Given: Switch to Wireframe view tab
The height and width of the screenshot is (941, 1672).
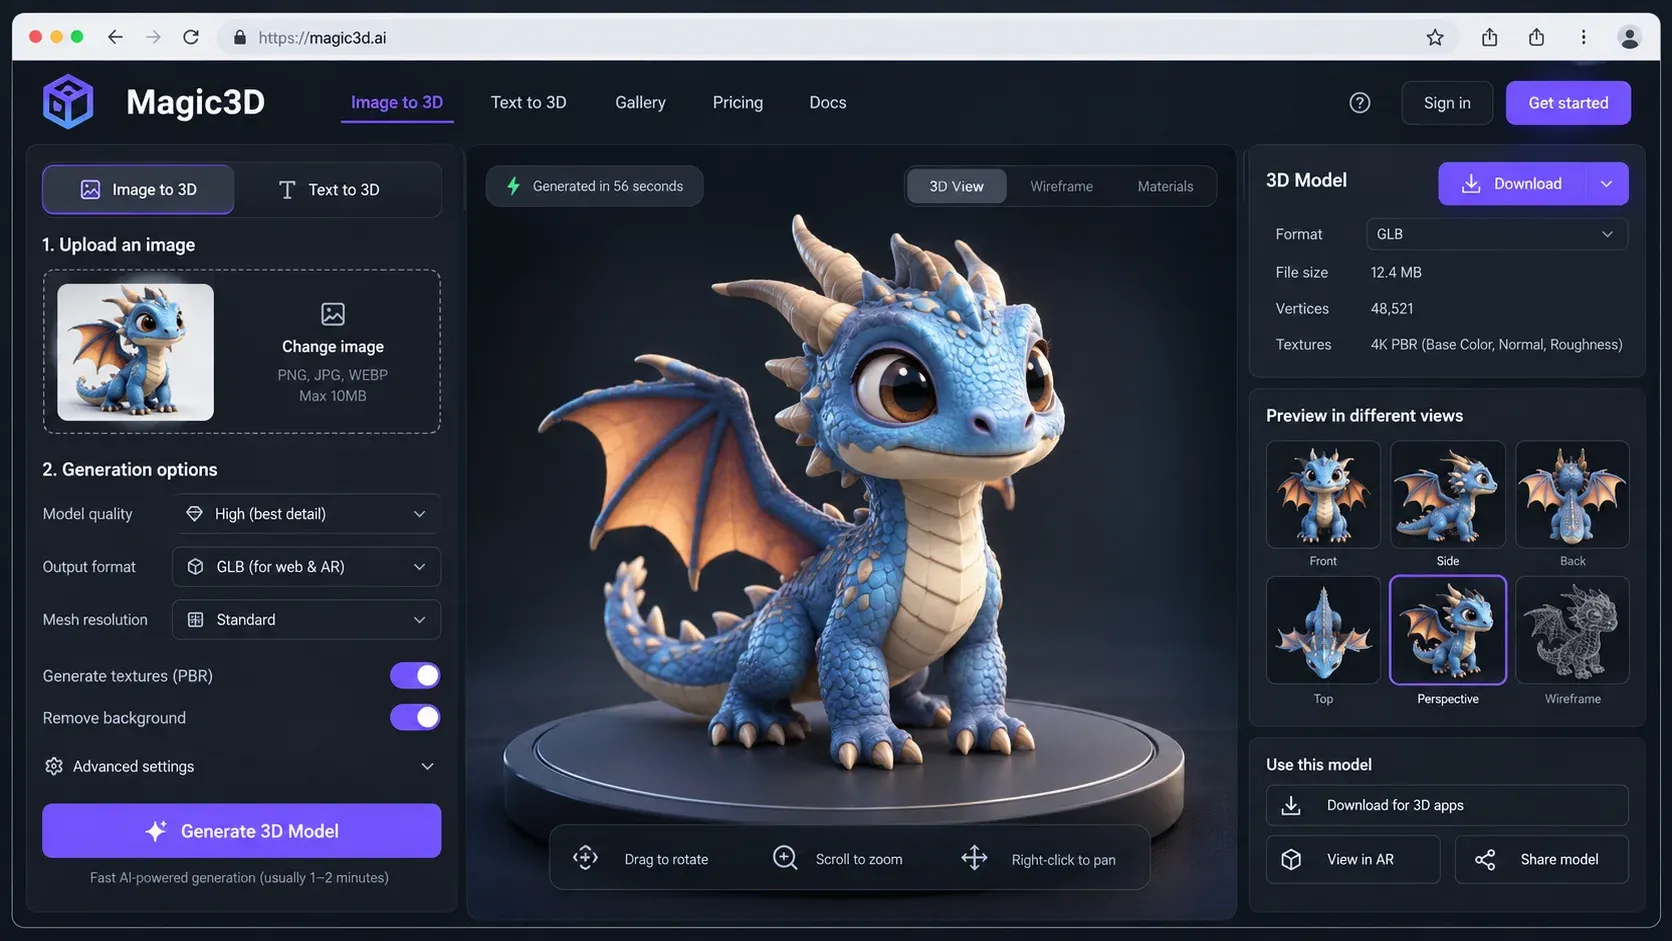Looking at the screenshot, I should pos(1061,186).
